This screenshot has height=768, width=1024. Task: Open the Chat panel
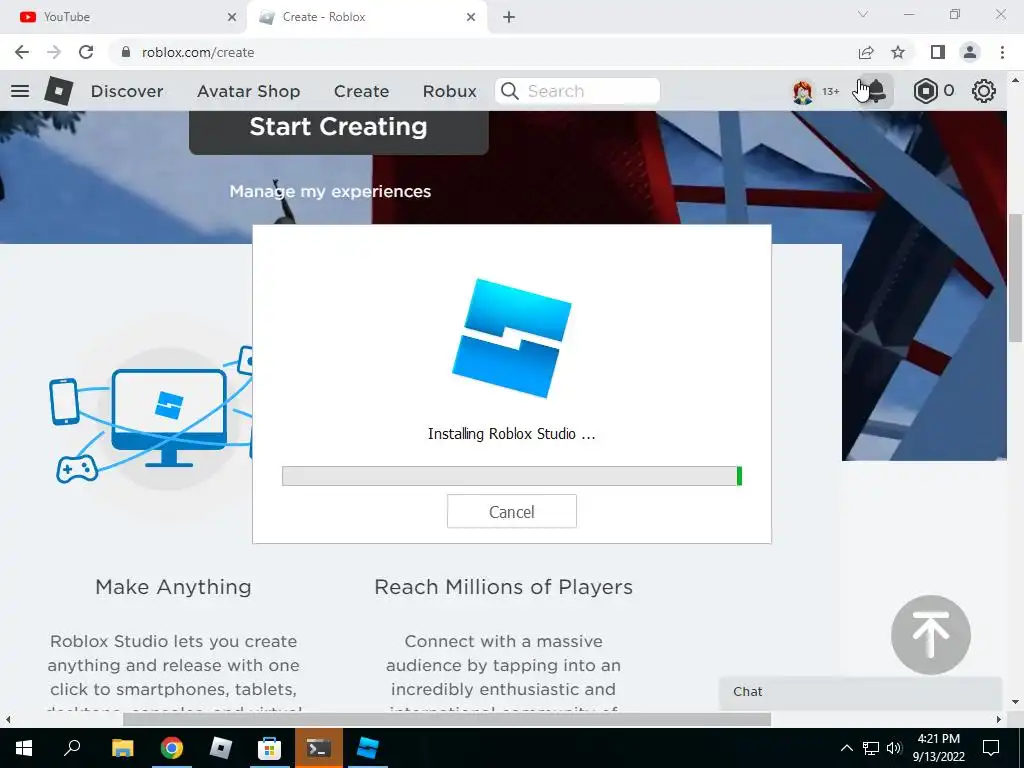pyautogui.click(x=860, y=692)
